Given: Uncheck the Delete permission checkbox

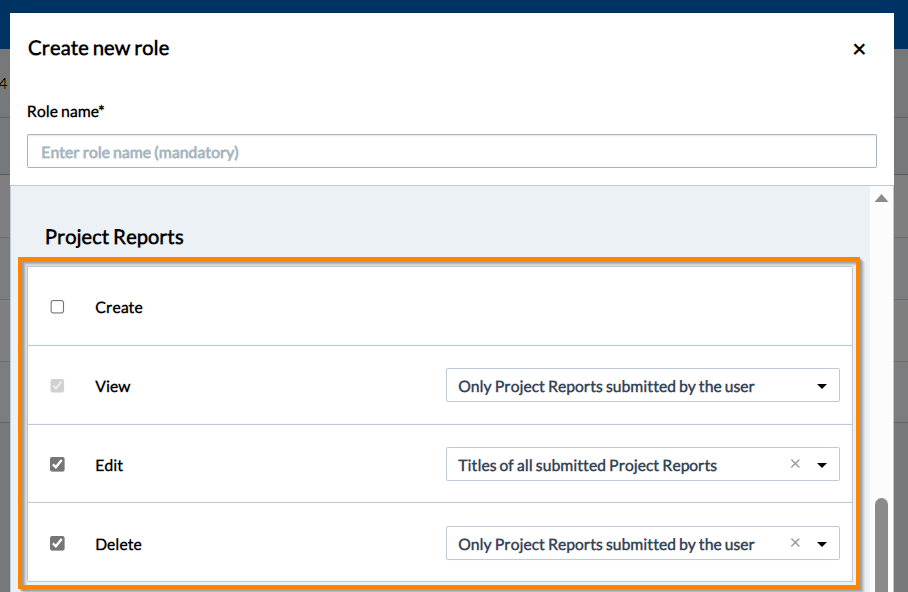Looking at the screenshot, I should click(x=57, y=543).
